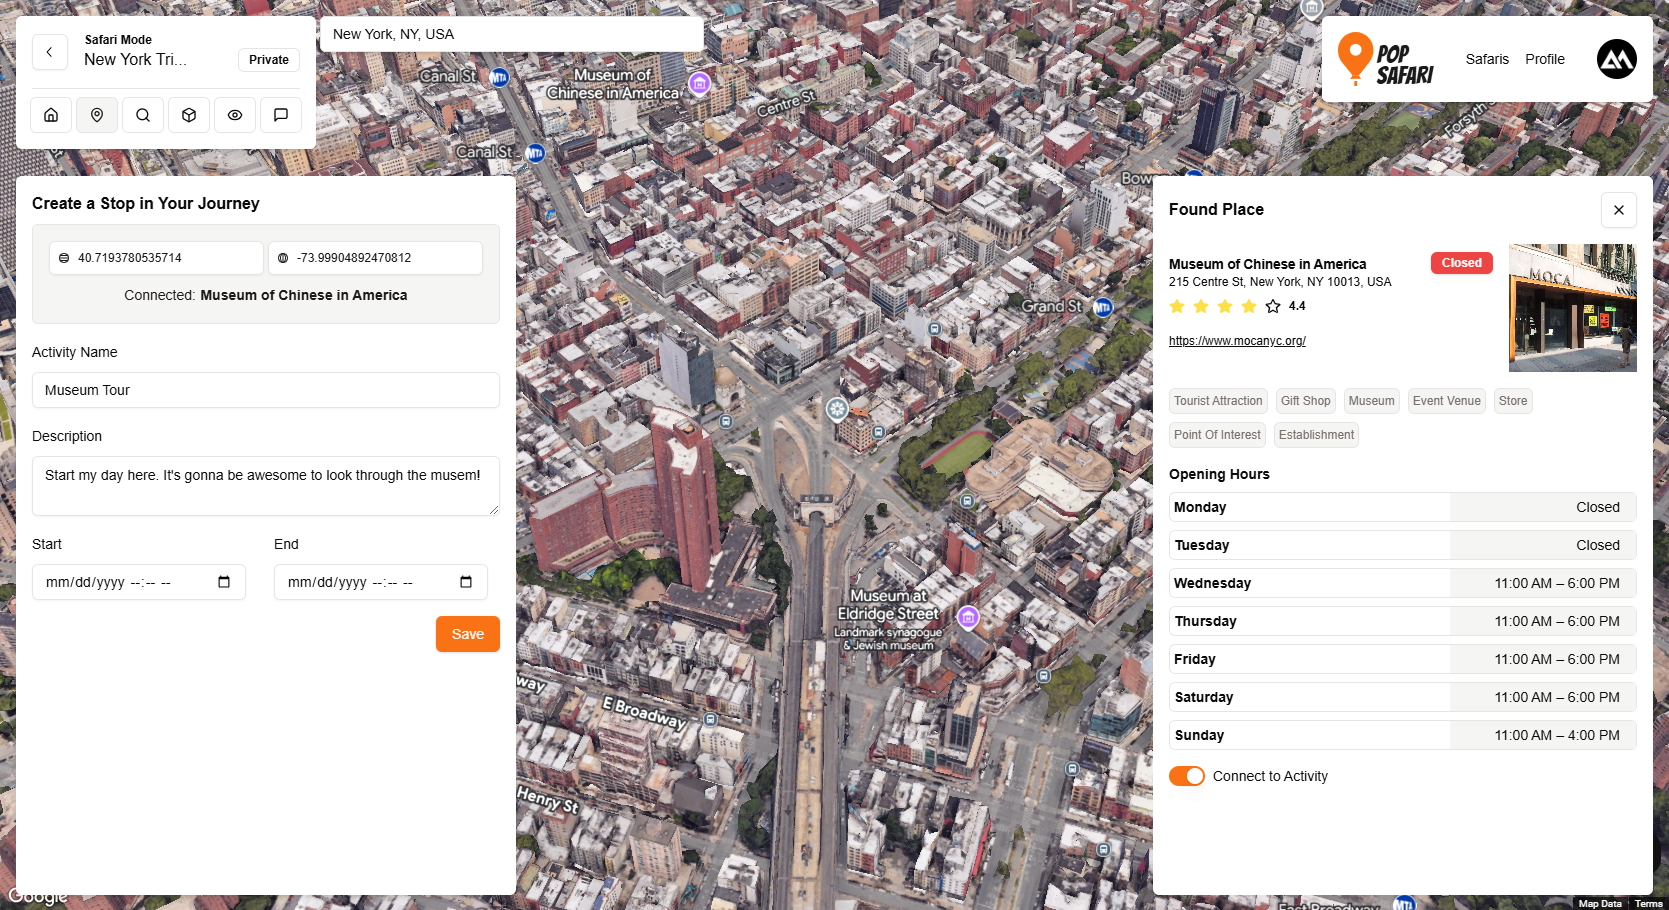Open the Start date picker
The height and width of the screenshot is (910, 1669).
(x=225, y=581)
